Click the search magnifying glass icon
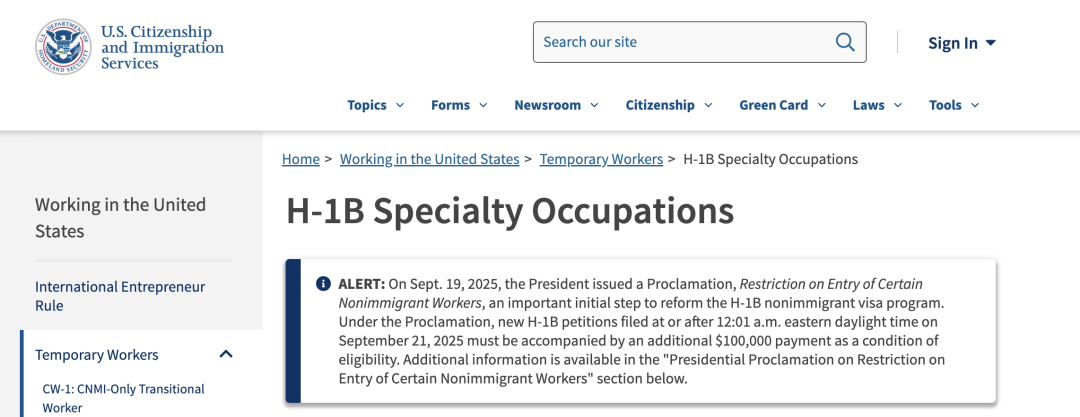This screenshot has height=417, width=1080. tap(845, 42)
